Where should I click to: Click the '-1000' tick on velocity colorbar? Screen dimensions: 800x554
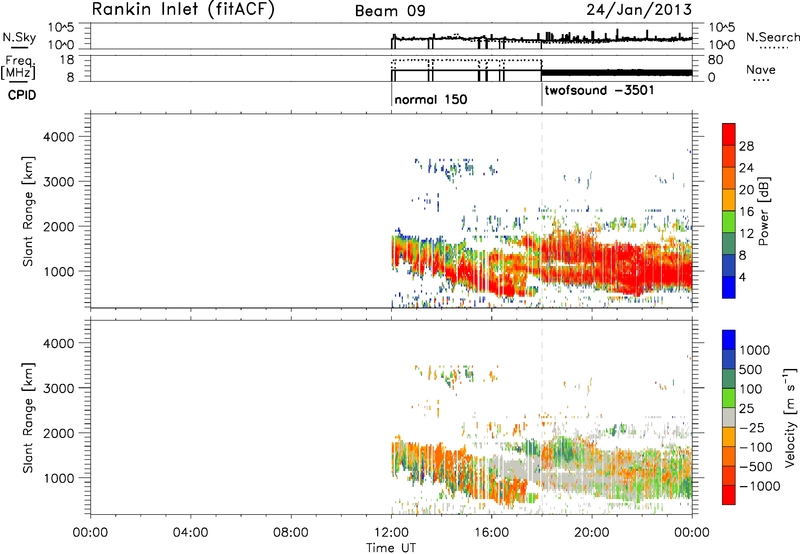tap(760, 486)
